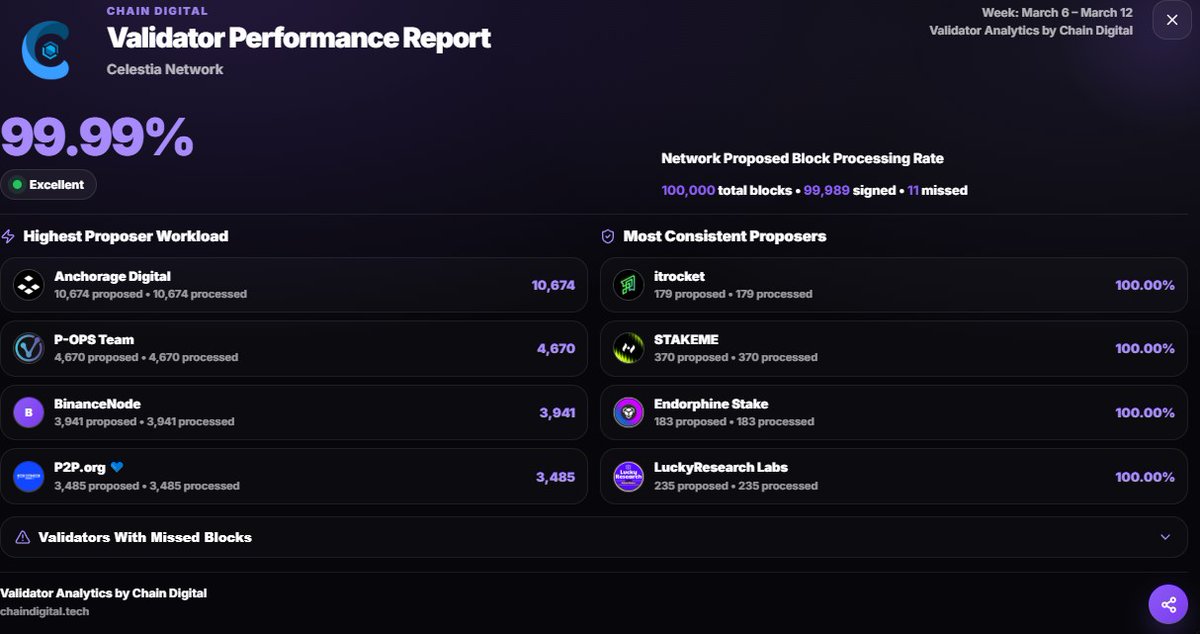Screen dimensions: 1200x634
Task: Click Endorphine Stake's 100.00% rate
Action: [x=1145, y=412]
